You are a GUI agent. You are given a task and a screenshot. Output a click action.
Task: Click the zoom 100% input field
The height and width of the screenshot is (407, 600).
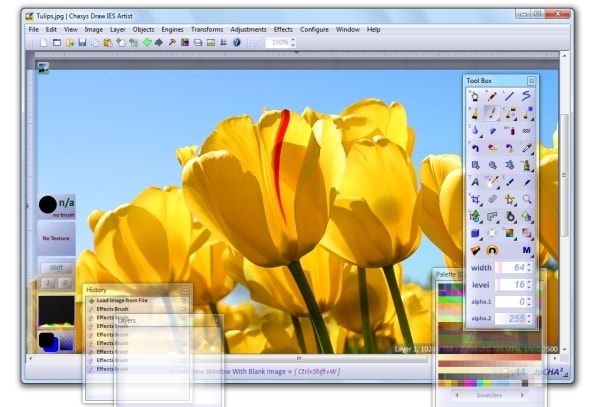coord(278,42)
